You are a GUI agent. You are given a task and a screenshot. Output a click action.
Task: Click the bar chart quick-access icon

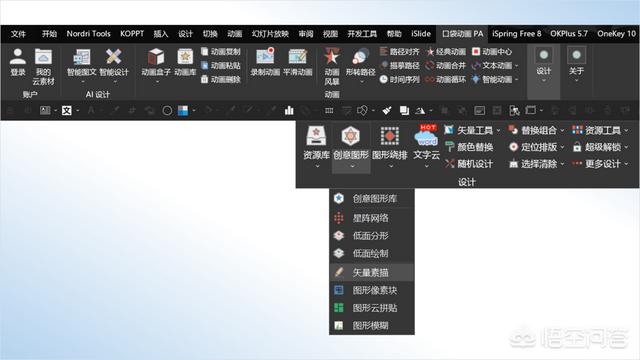pyautogui.click(x=289, y=110)
